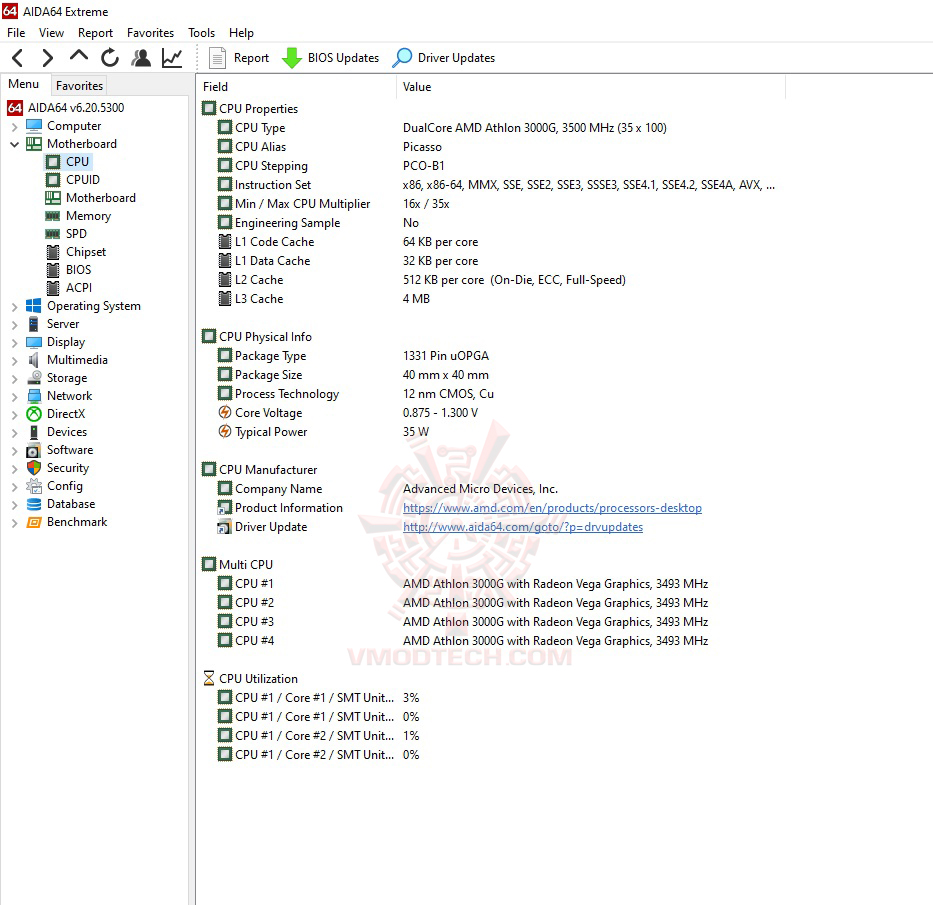933x905 pixels.
Task: Open the Report menu
Action: pos(95,33)
